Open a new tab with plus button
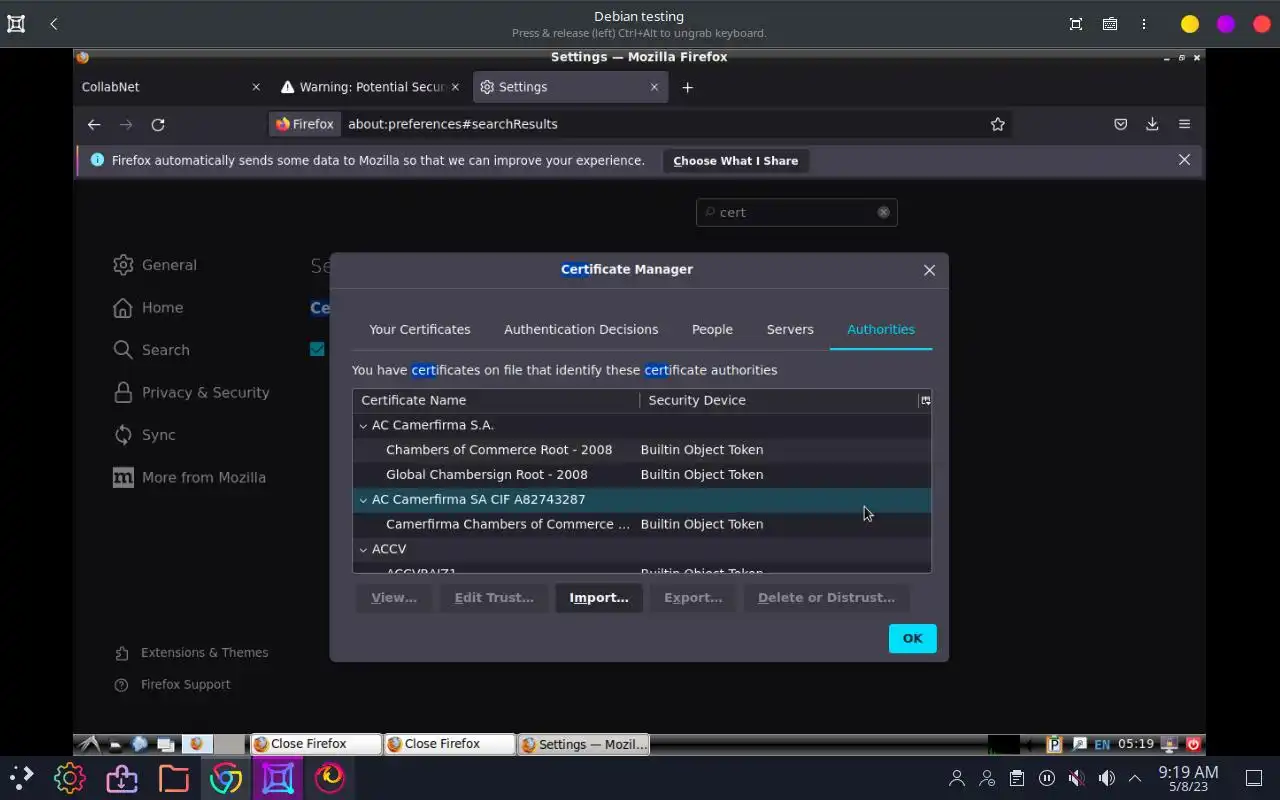The image size is (1280, 800). 687,87
